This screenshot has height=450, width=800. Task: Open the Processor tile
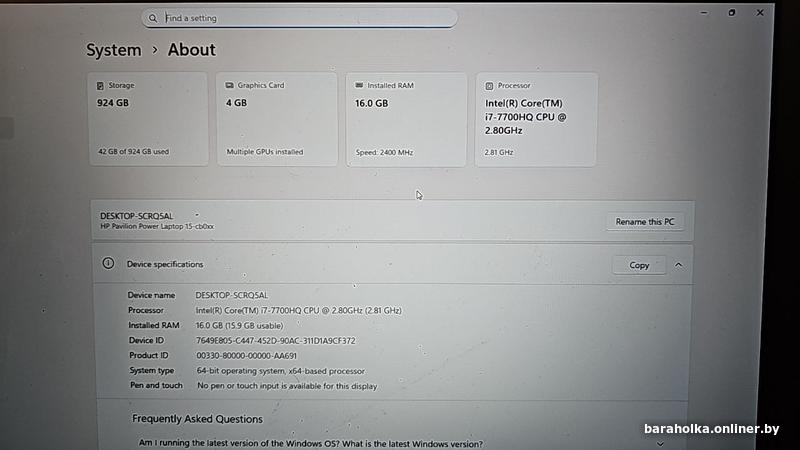coord(536,119)
